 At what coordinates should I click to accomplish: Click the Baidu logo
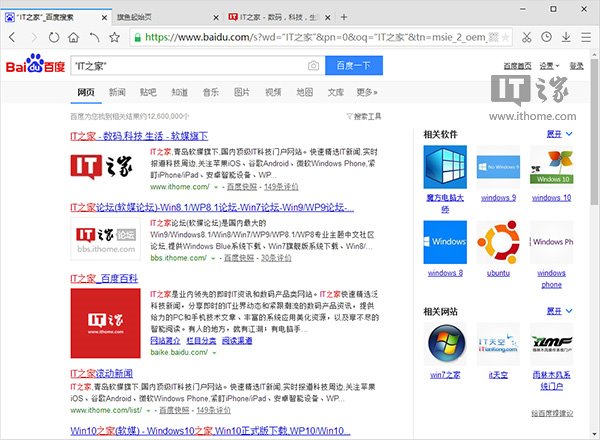tap(33, 66)
